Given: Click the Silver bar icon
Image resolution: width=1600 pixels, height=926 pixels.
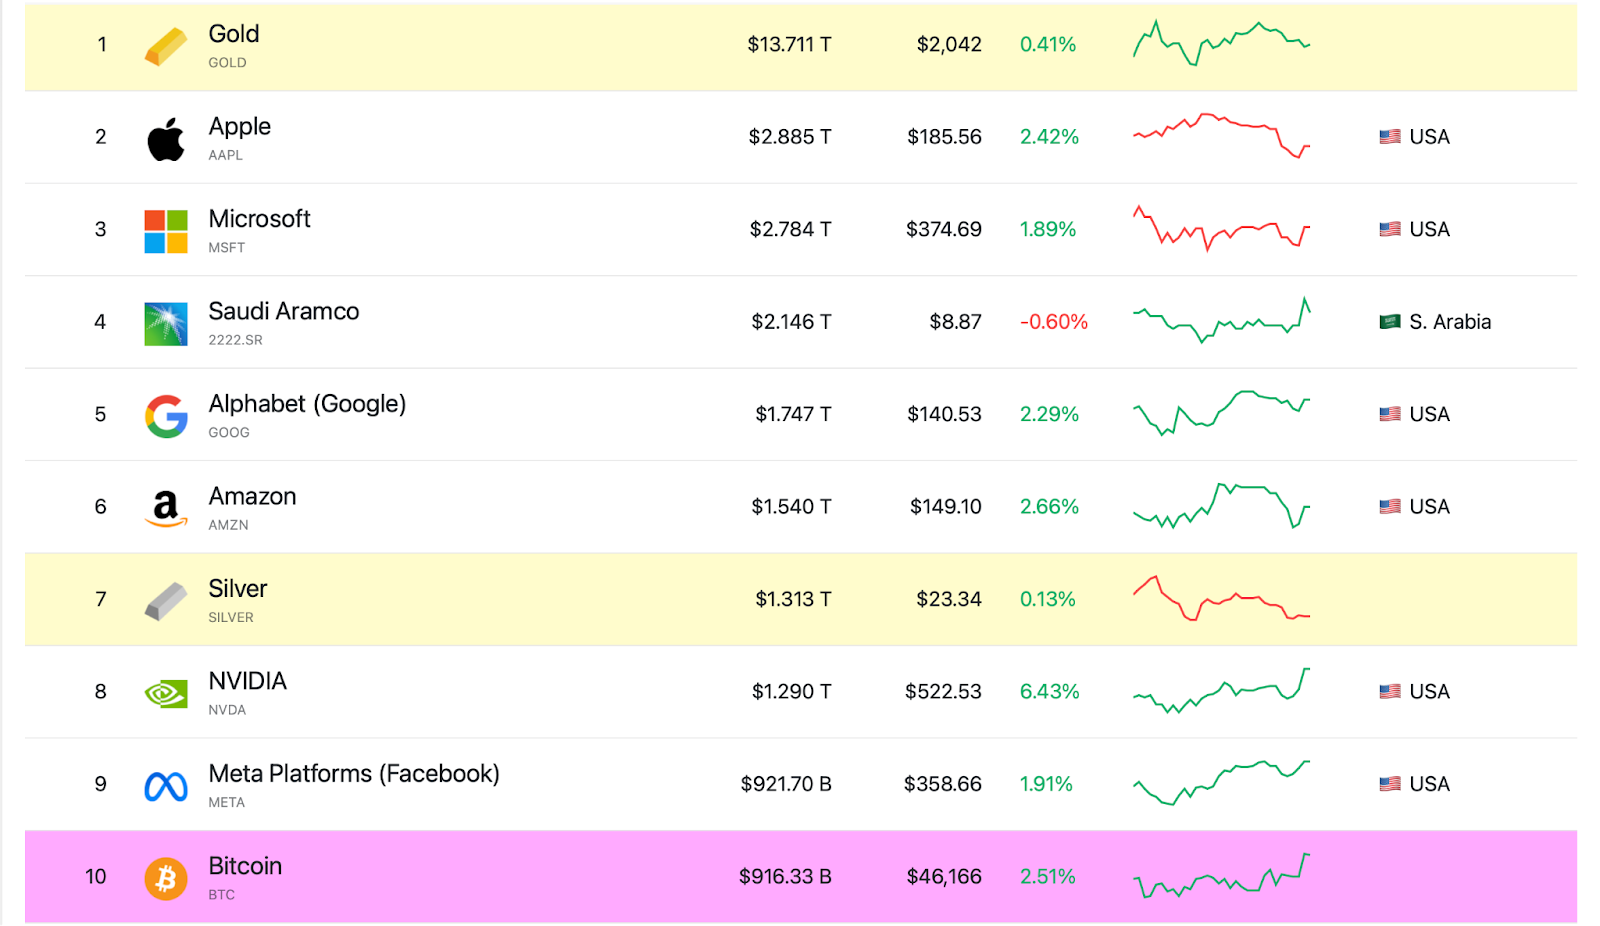Looking at the screenshot, I should tap(166, 601).
